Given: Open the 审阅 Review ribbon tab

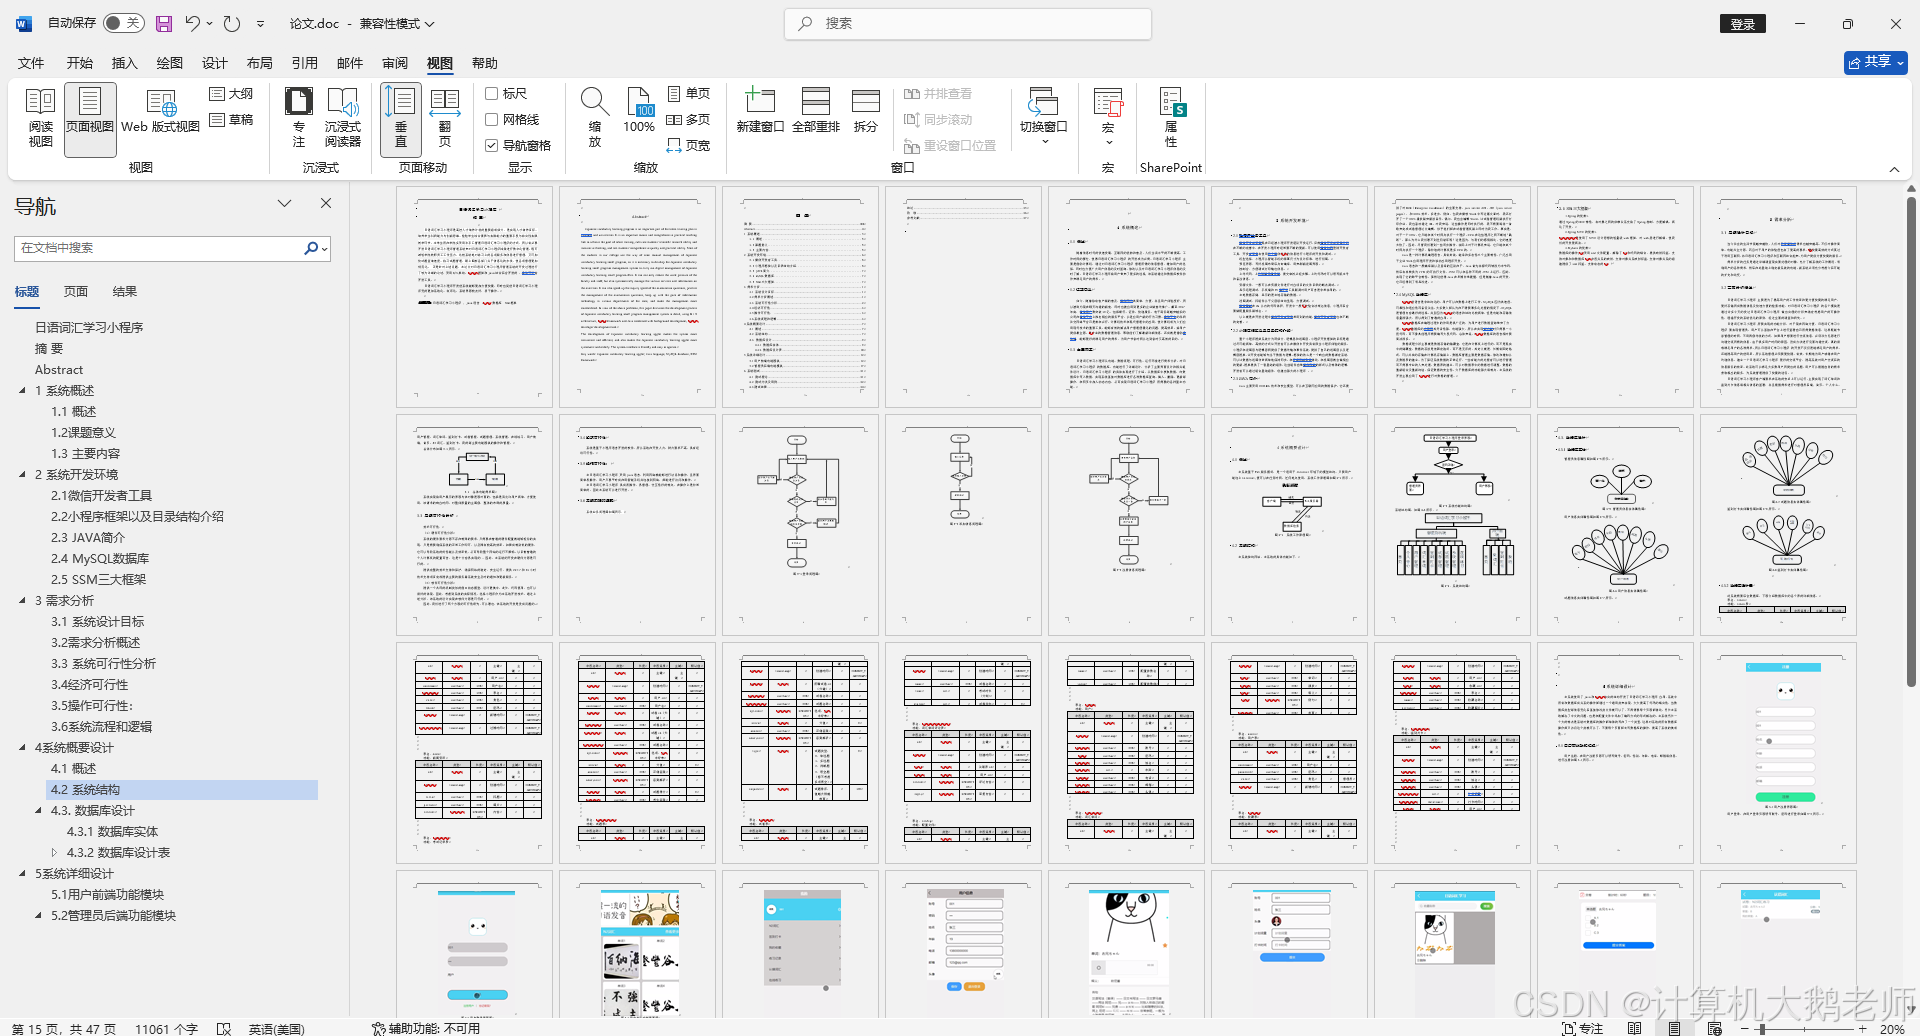Looking at the screenshot, I should pyautogui.click(x=394, y=63).
